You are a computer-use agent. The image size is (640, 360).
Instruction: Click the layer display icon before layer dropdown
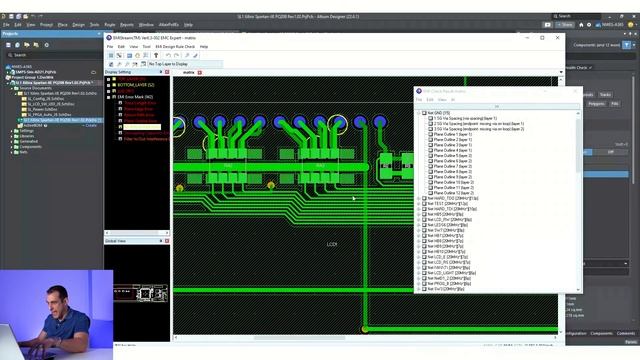[143, 64]
